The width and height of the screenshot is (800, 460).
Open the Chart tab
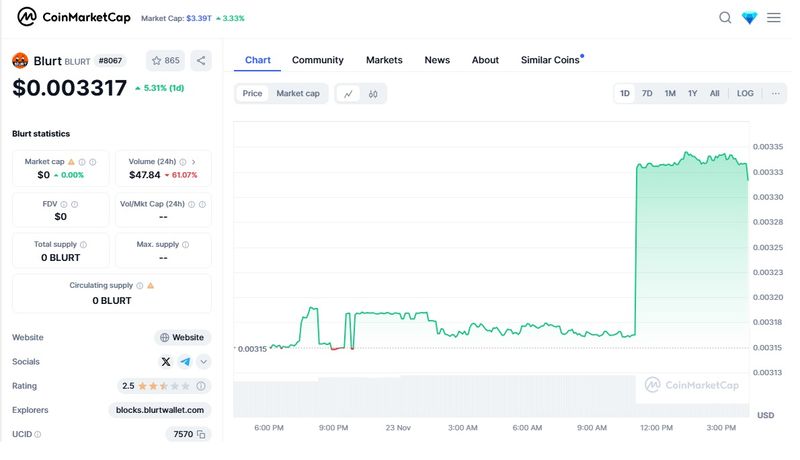[x=258, y=60]
